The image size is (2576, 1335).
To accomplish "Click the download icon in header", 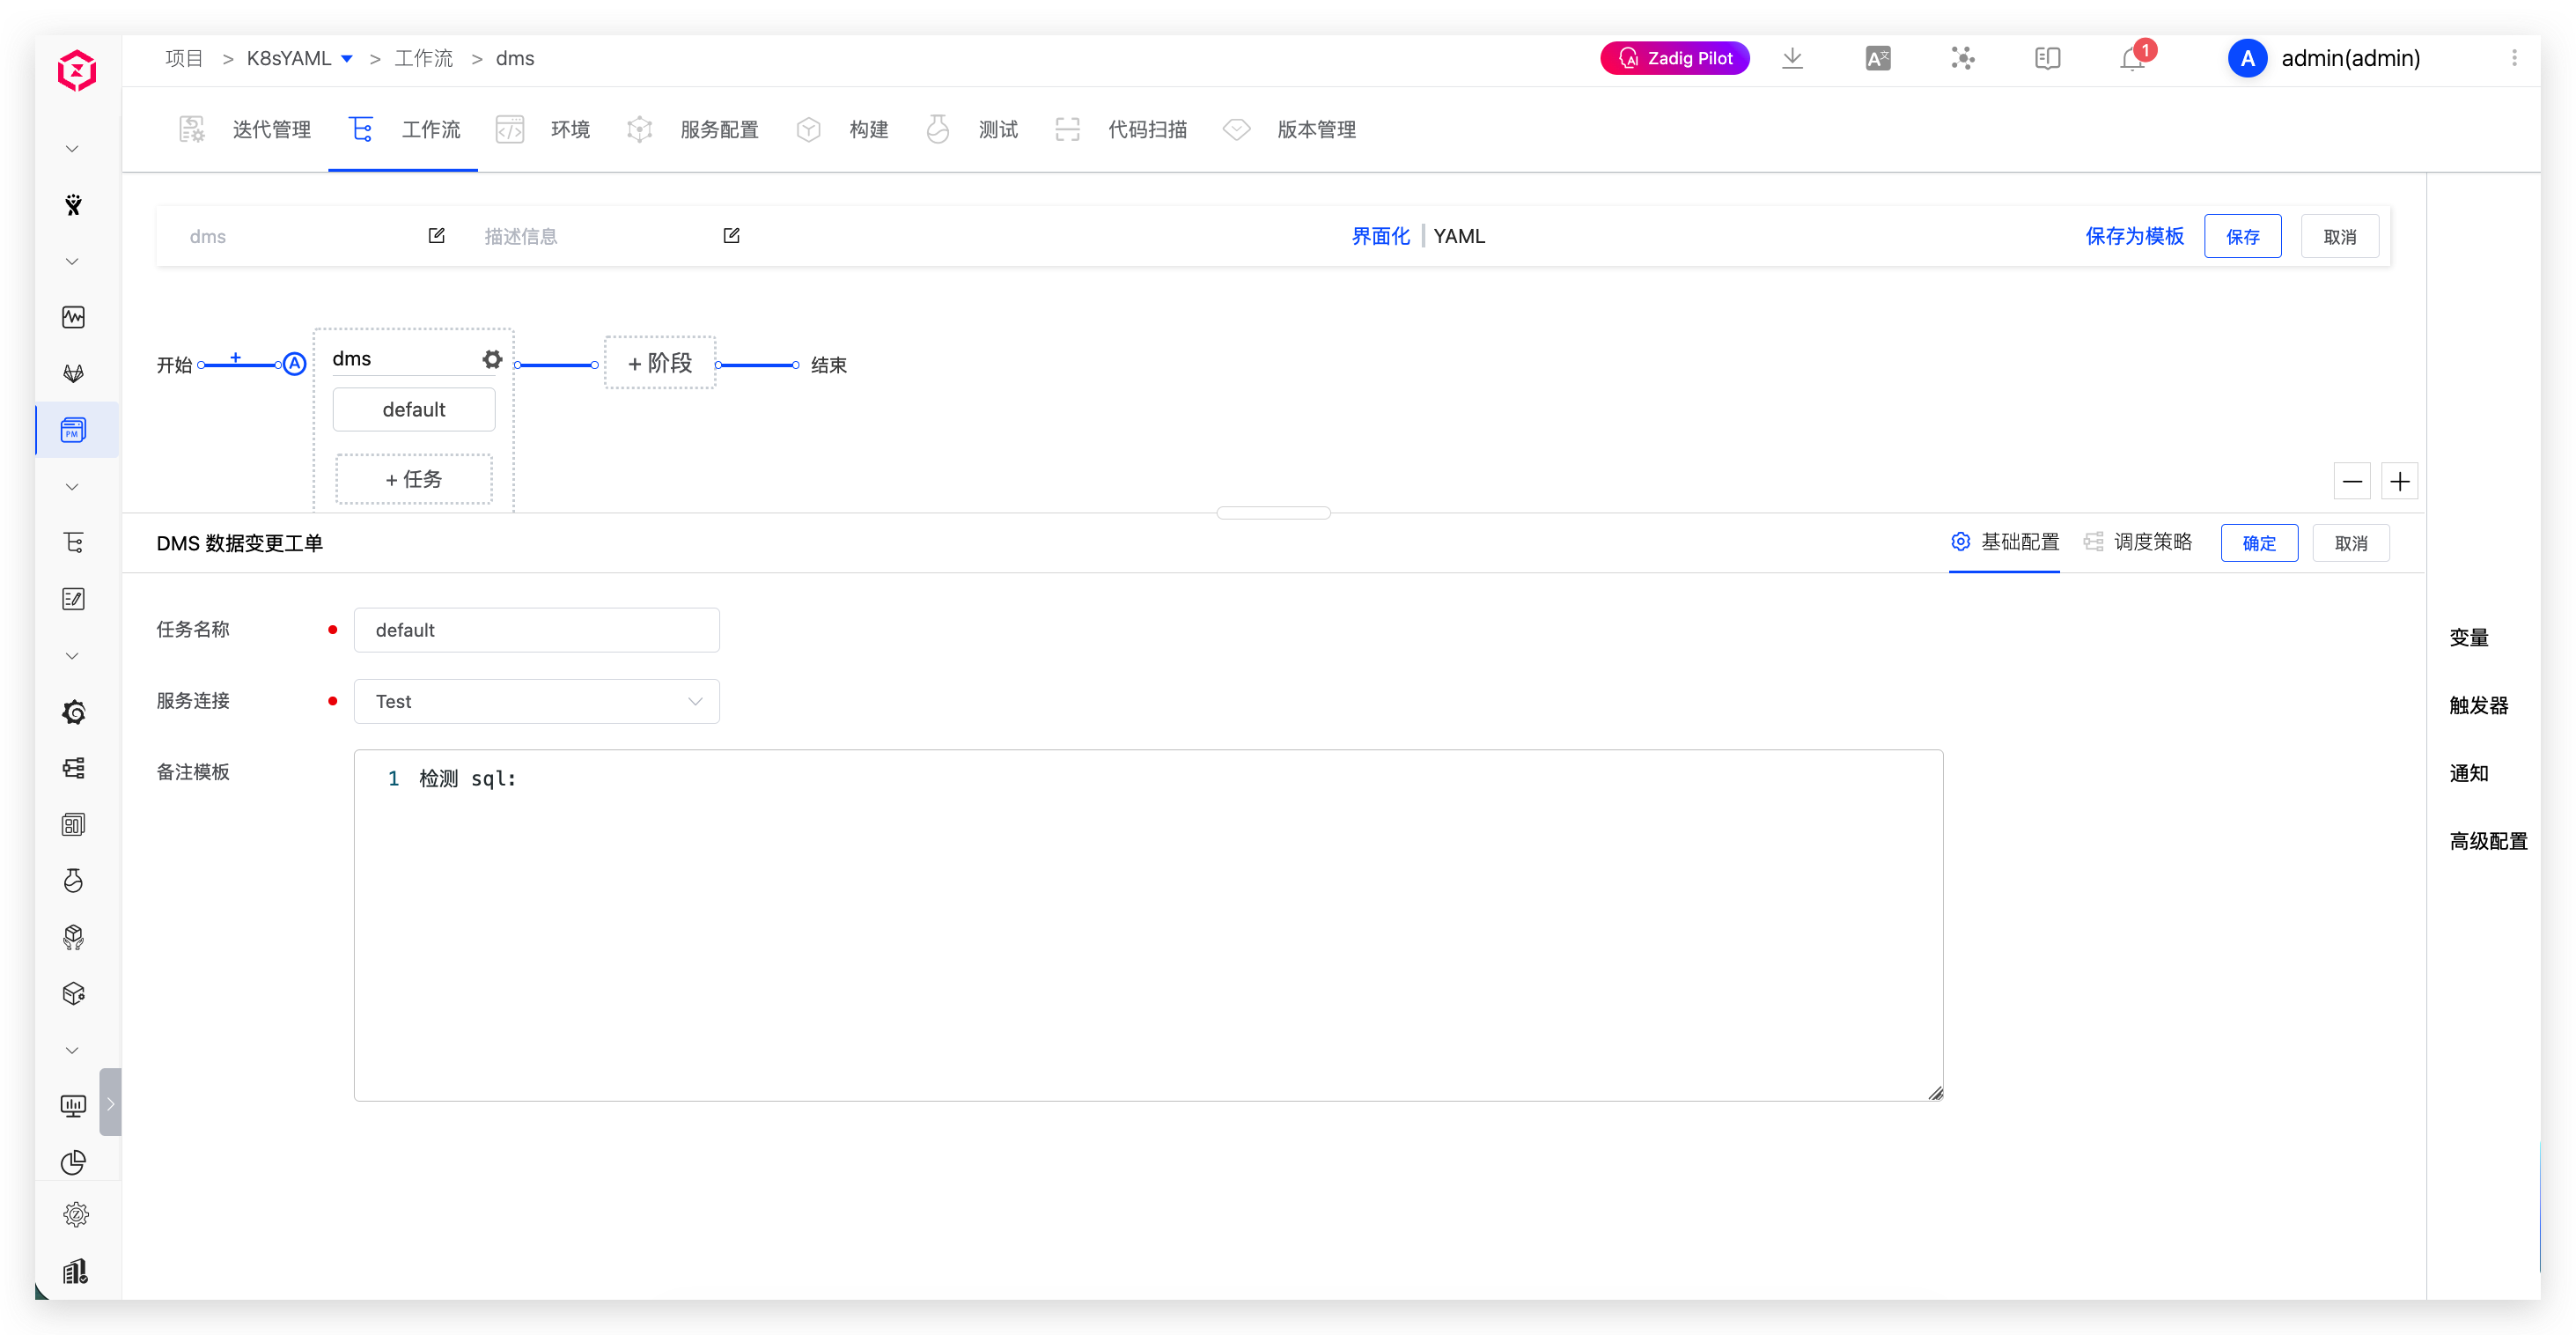I will point(1792,58).
